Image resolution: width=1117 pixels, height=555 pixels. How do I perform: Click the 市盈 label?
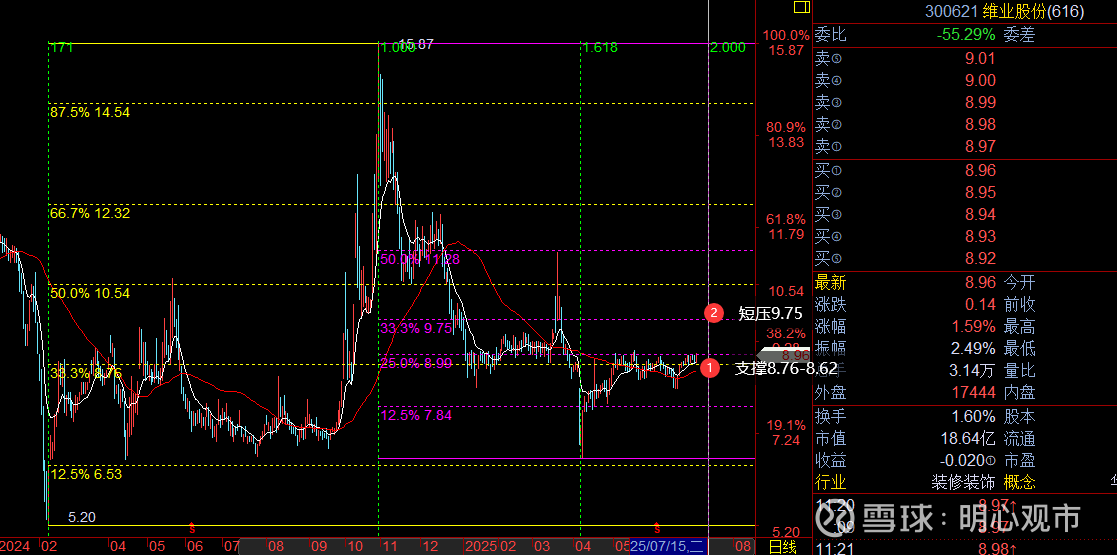tap(1019, 461)
